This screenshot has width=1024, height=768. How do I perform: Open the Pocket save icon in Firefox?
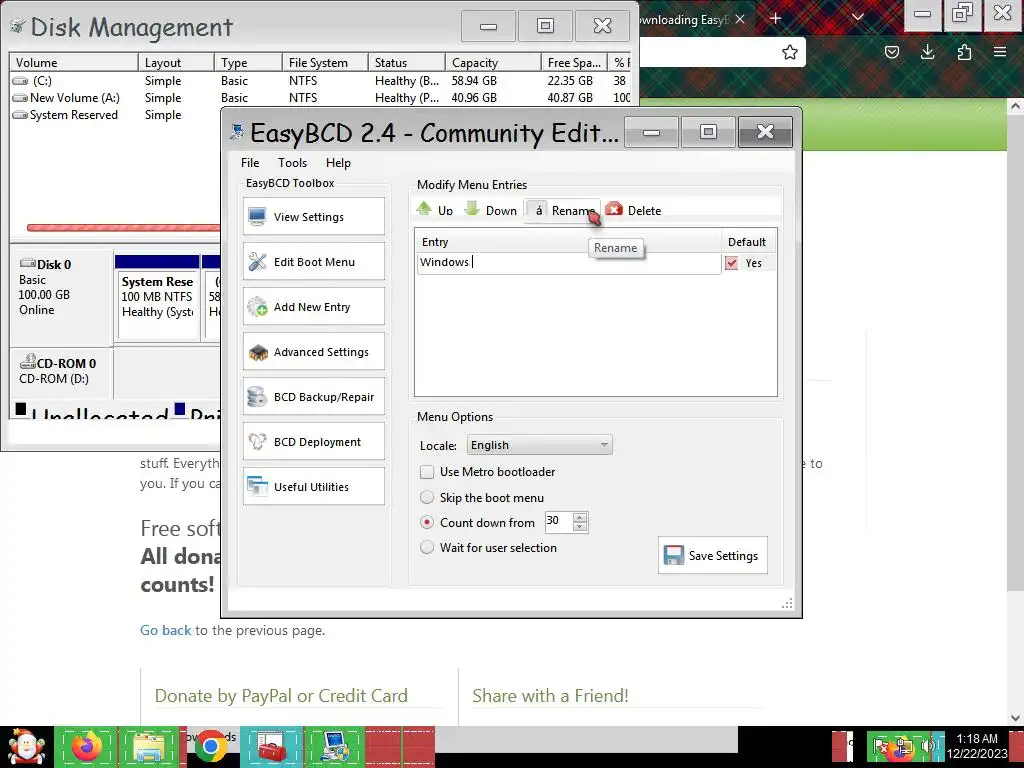[x=891, y=52]
